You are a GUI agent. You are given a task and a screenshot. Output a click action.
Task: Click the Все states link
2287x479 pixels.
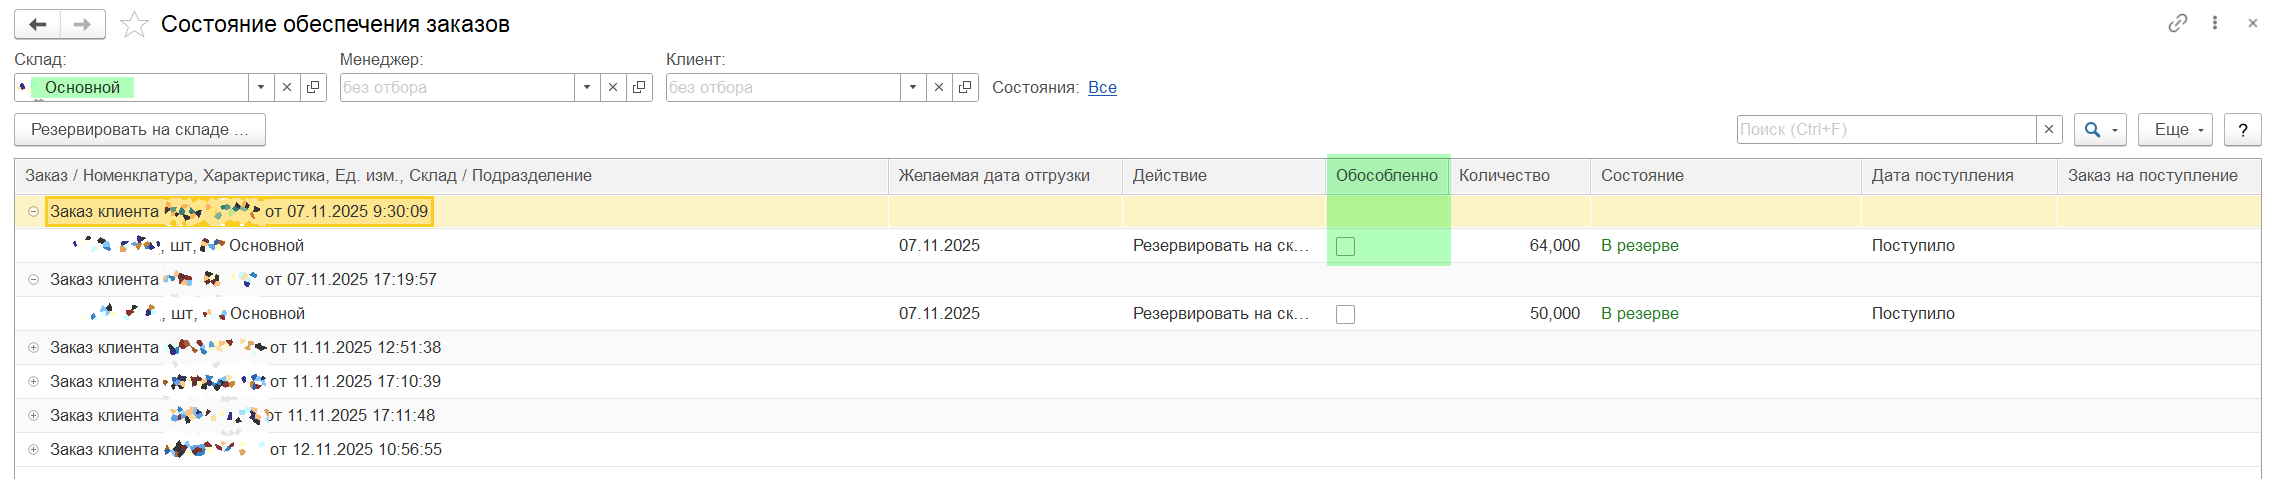[1102, 88]
